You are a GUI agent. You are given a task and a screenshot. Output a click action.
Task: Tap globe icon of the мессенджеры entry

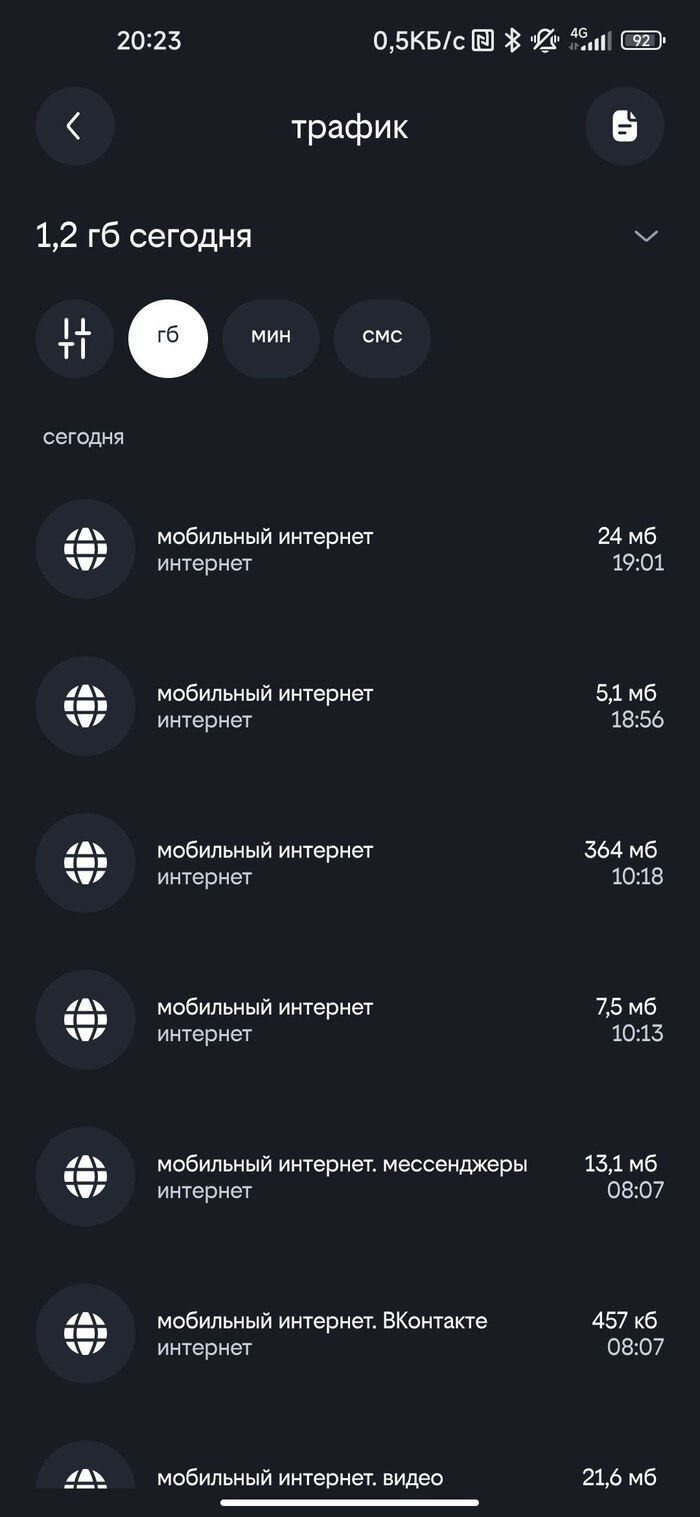(85, 1177)
